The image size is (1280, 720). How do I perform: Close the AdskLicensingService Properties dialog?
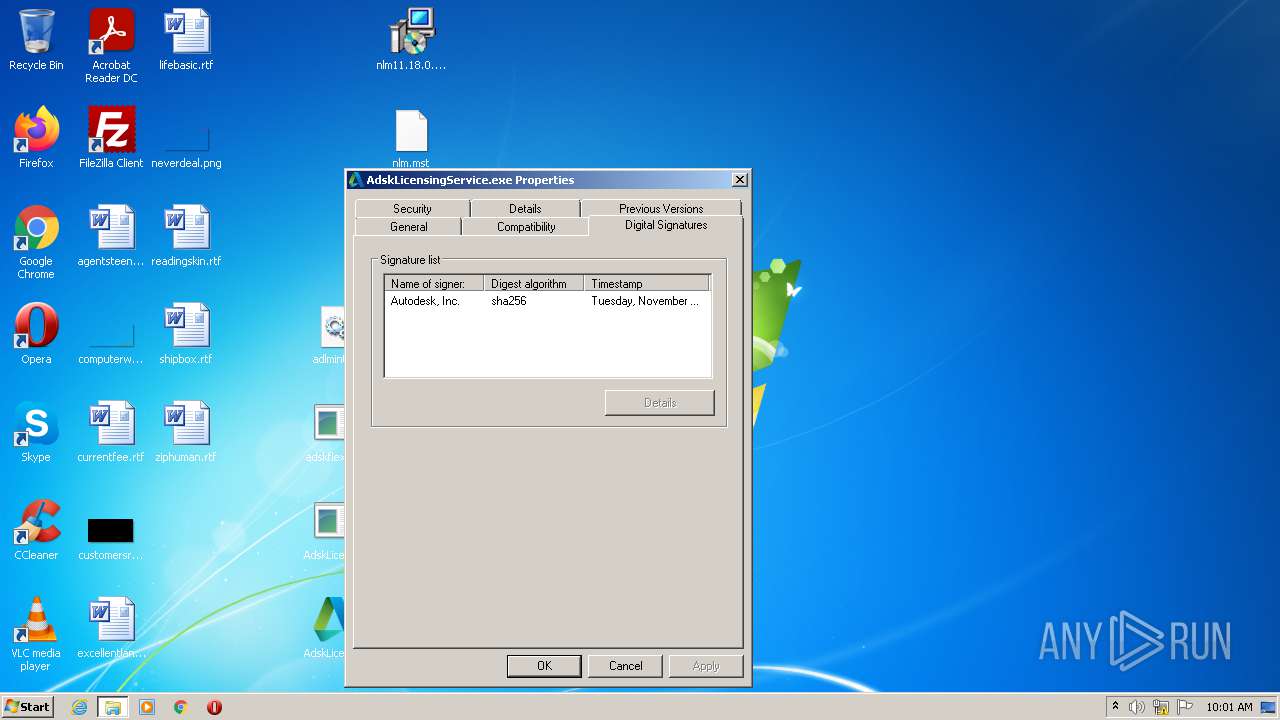[x=740, y=180]
